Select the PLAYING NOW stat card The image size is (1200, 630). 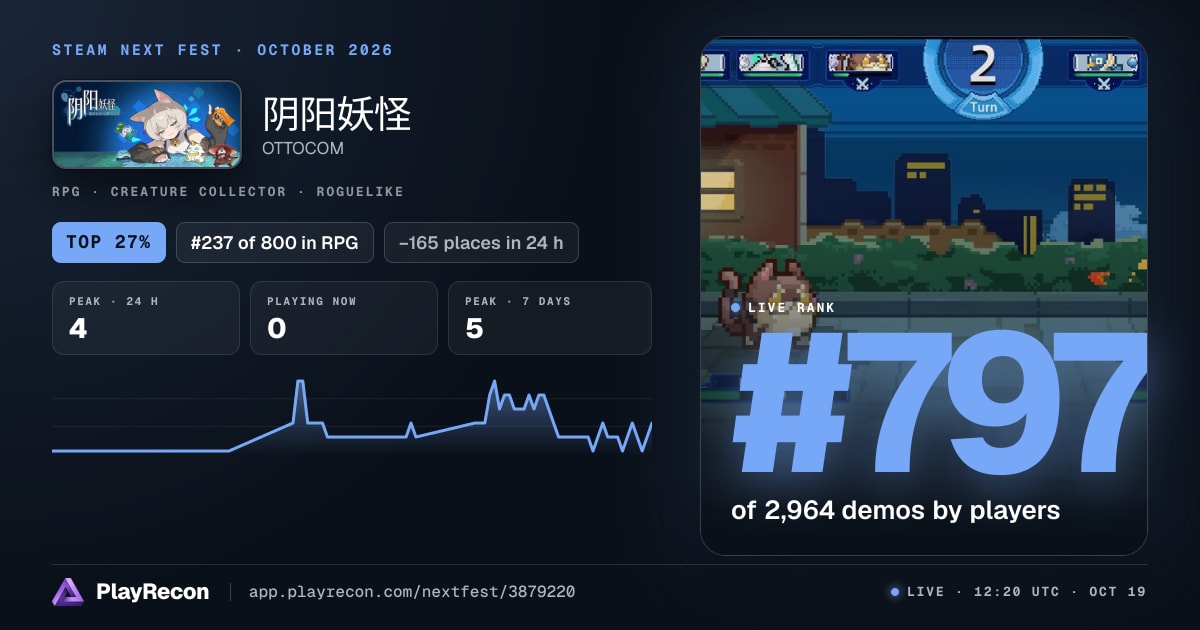coord(344,318)
